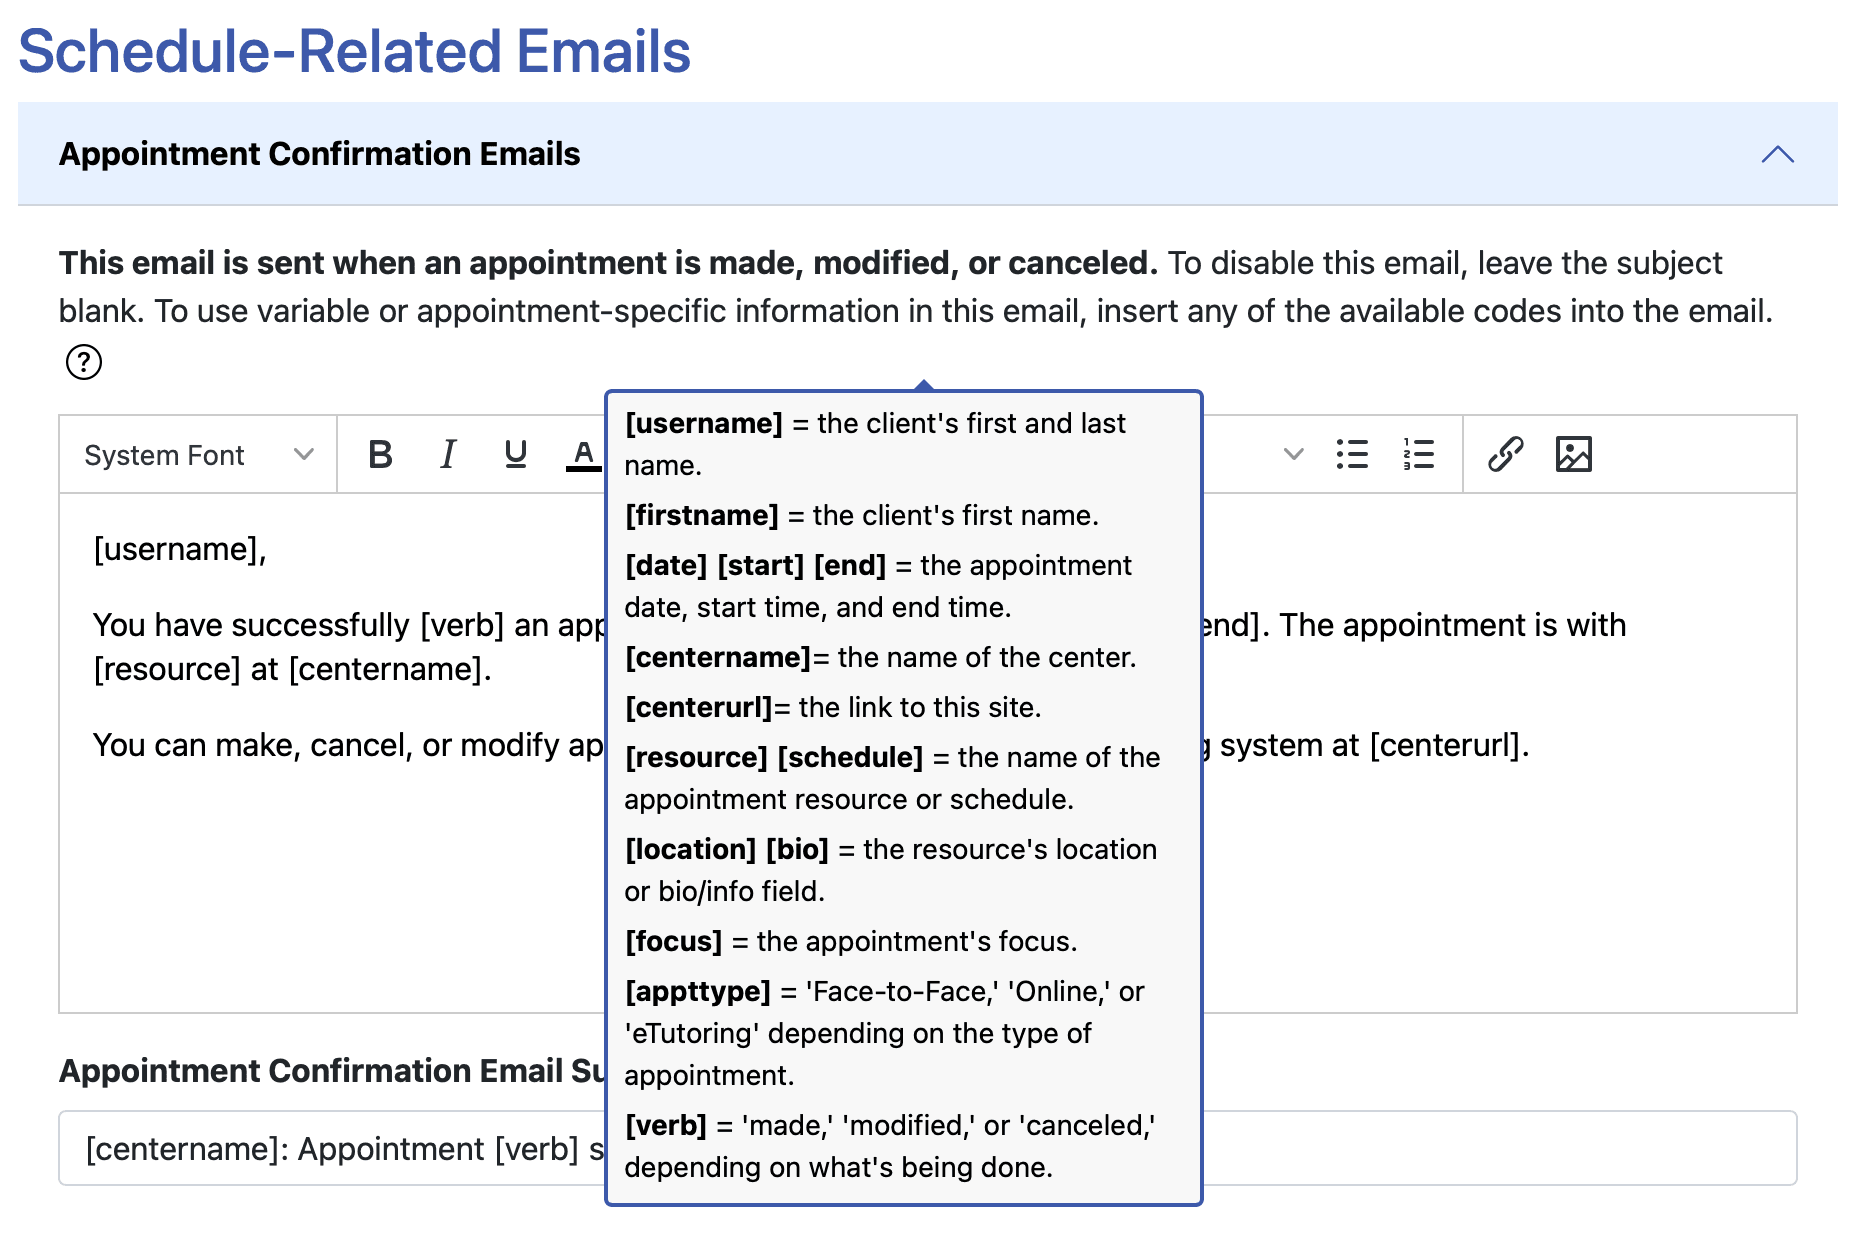
Task: Create a bulleted list
Action: click(1352, 455)
